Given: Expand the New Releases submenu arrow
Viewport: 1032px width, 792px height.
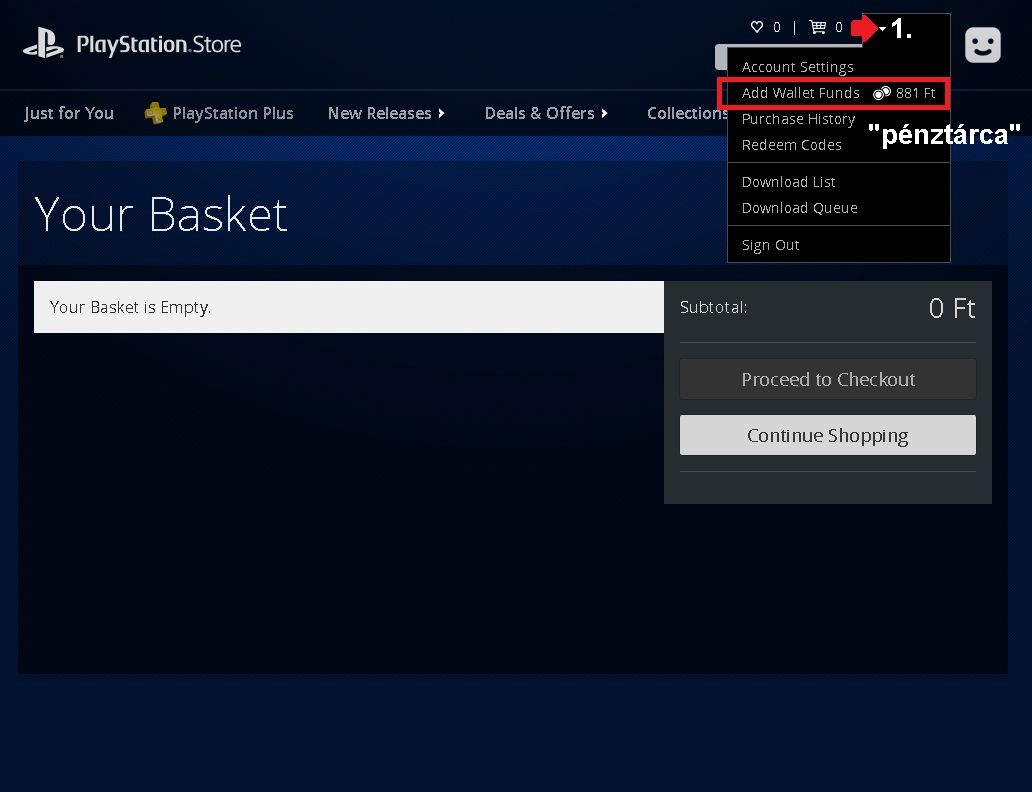Looking at the screenshot, I should coord(442,114).
